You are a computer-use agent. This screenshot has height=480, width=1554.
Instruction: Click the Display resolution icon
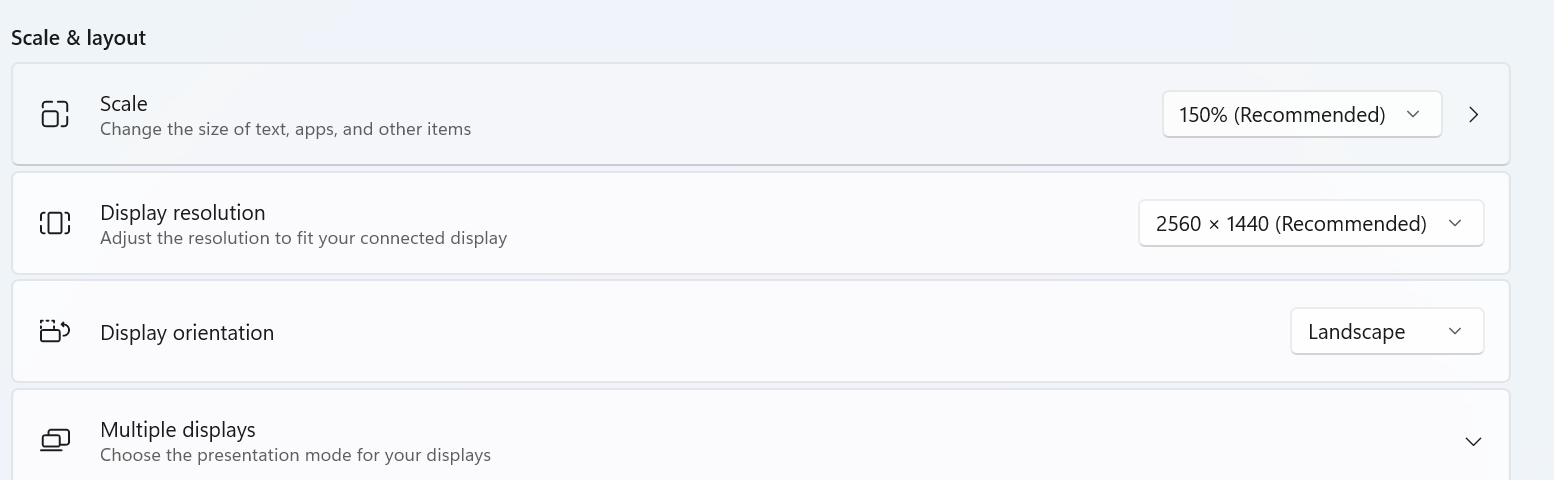[x=55, y=223]
